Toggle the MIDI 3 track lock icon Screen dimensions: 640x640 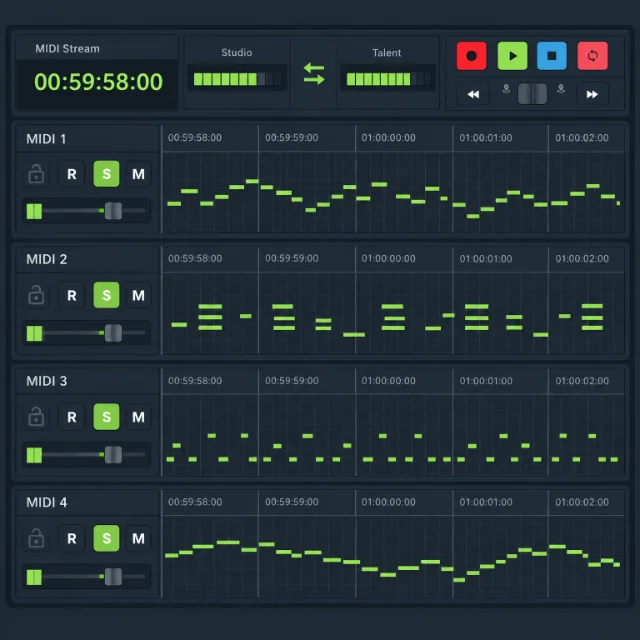click(x=36, y=417)
